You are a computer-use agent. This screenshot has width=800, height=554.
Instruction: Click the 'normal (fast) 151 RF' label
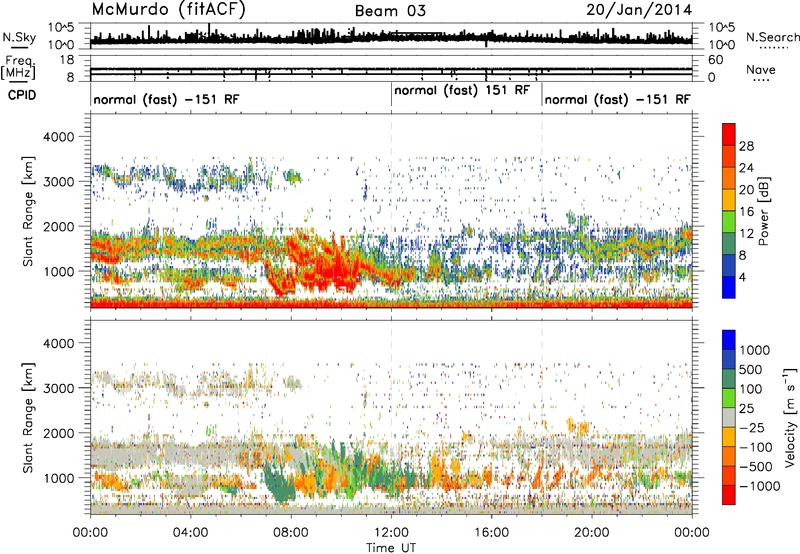pyautogui.click(x=462, y=90)
